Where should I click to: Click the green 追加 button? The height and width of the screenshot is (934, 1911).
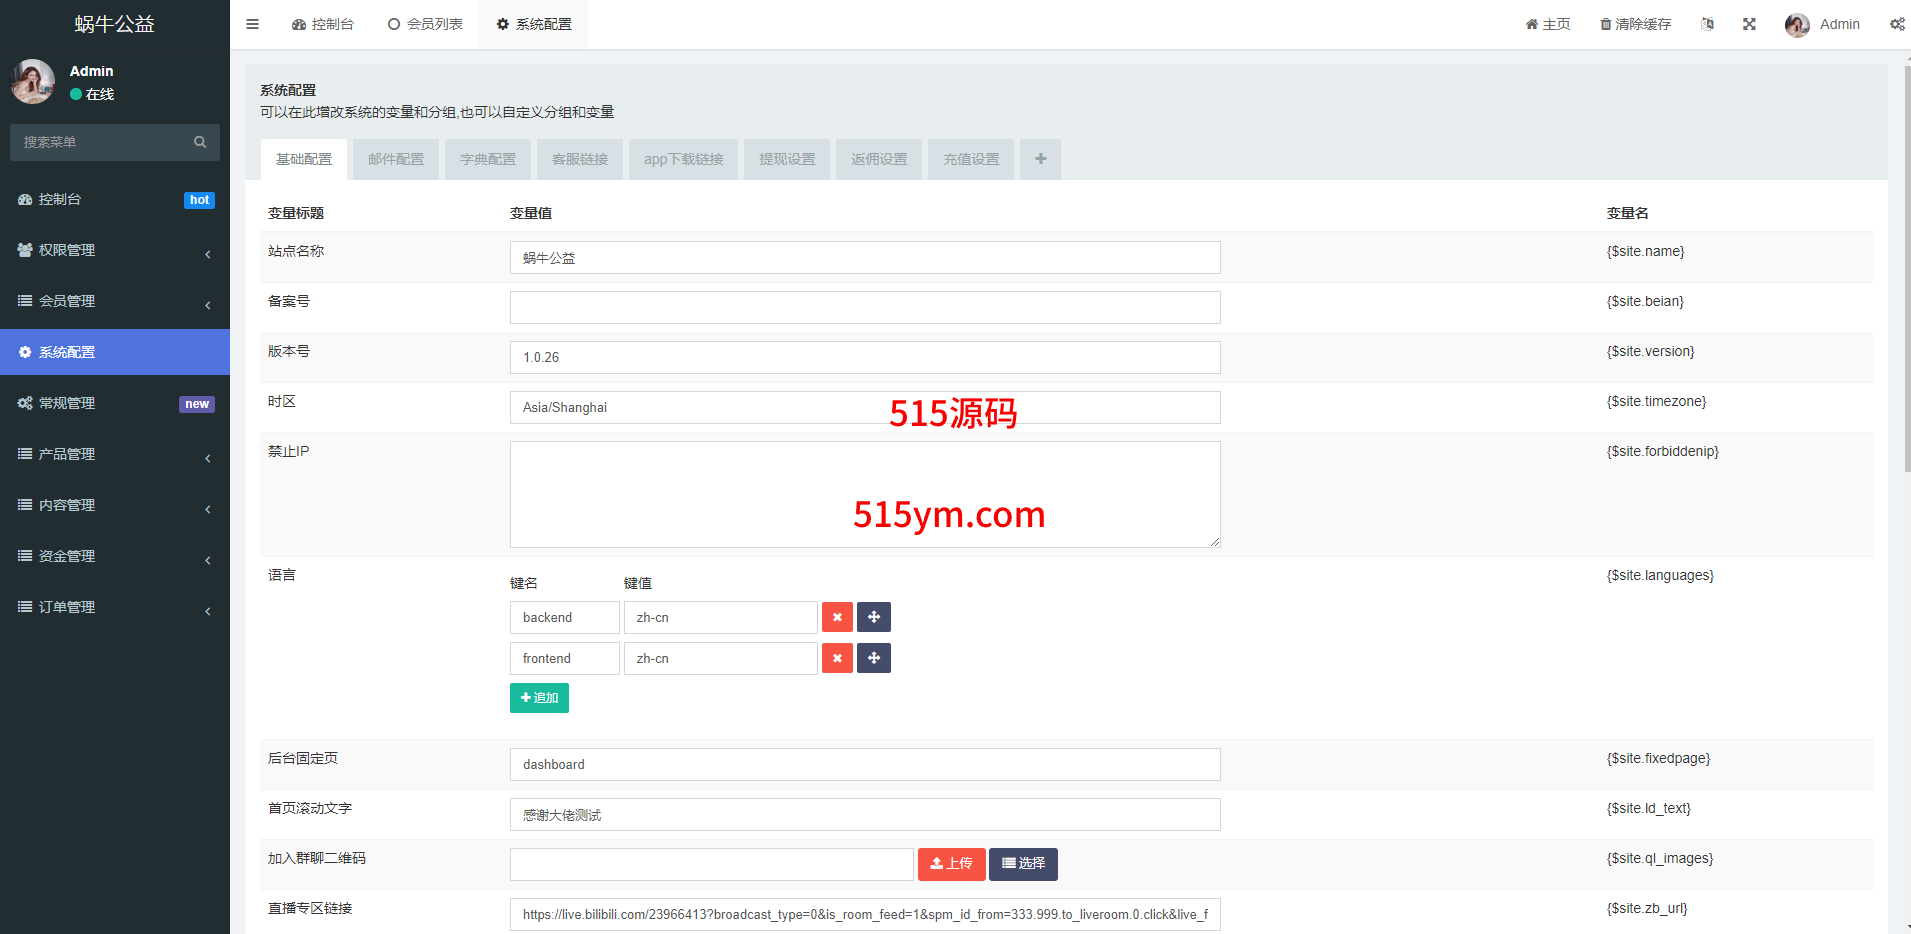pyautogui.click(x=539, y=698)
